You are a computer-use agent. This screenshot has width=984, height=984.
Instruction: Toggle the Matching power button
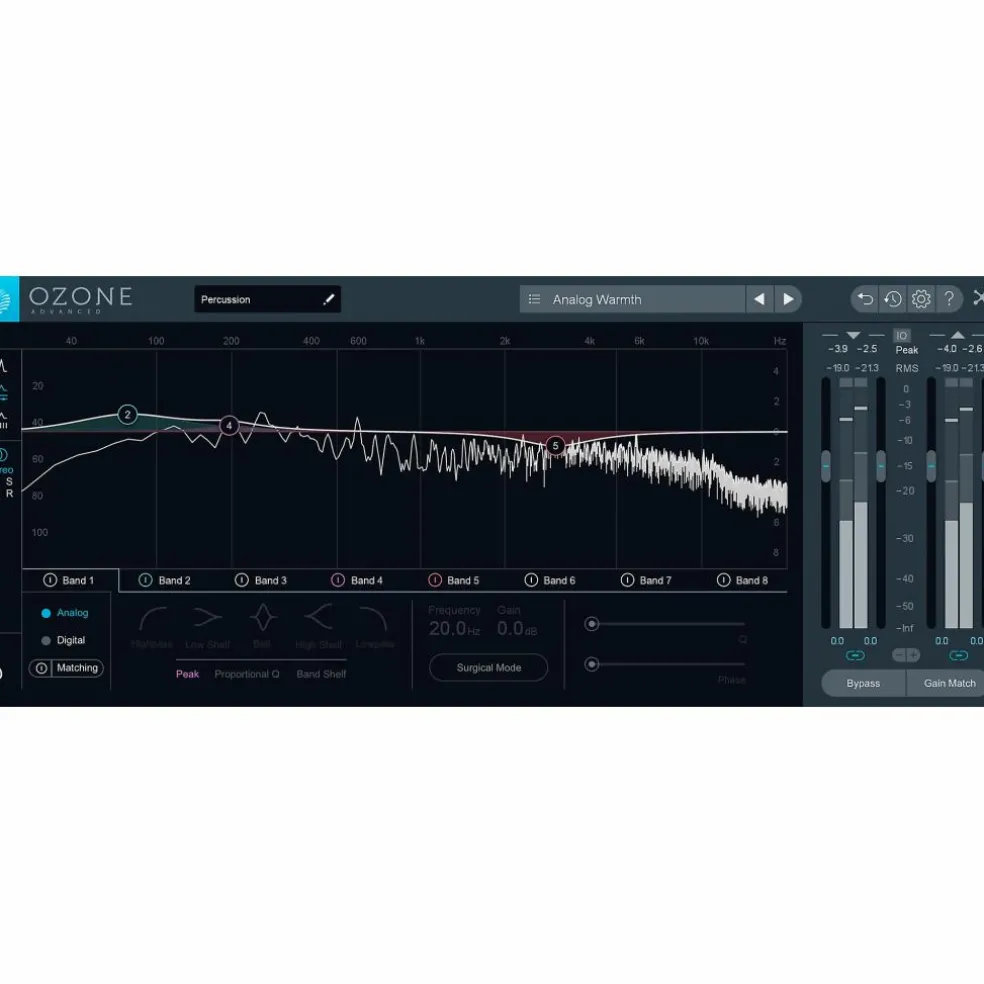point(41,668)
